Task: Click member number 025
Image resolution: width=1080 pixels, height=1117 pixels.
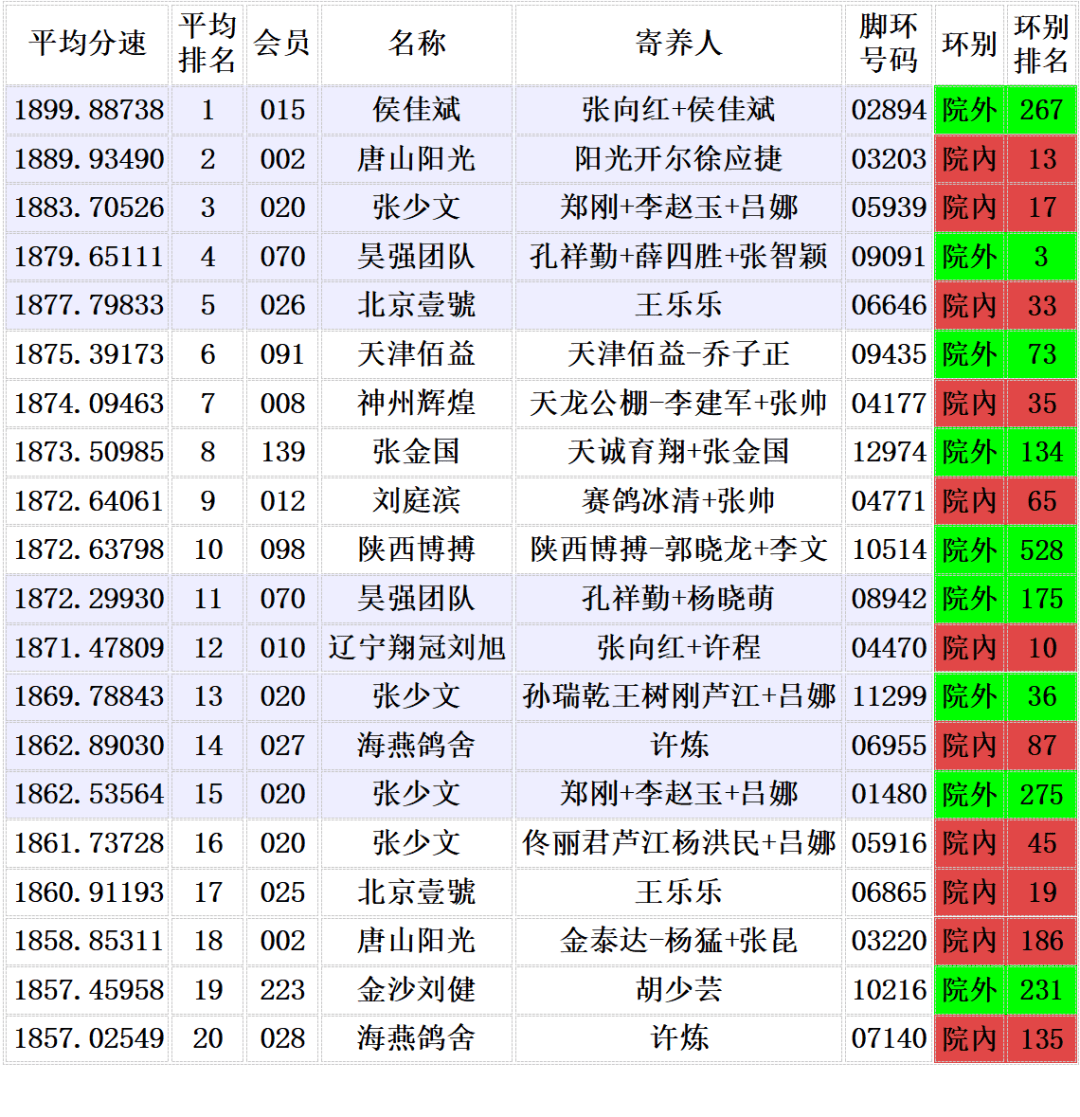Action: pyautogui.click(x=282, y=892)
